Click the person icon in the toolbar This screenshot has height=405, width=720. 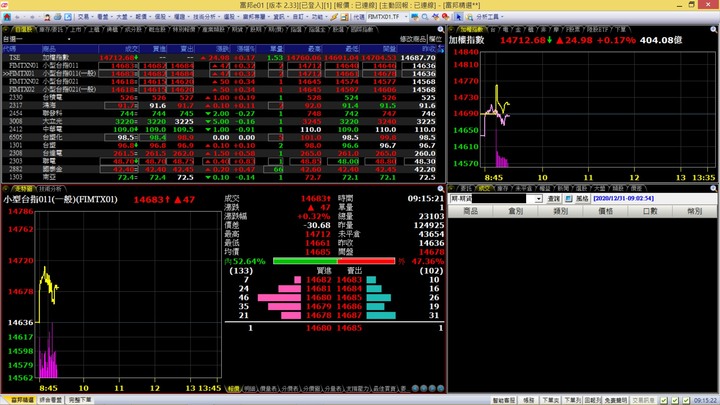47,17
